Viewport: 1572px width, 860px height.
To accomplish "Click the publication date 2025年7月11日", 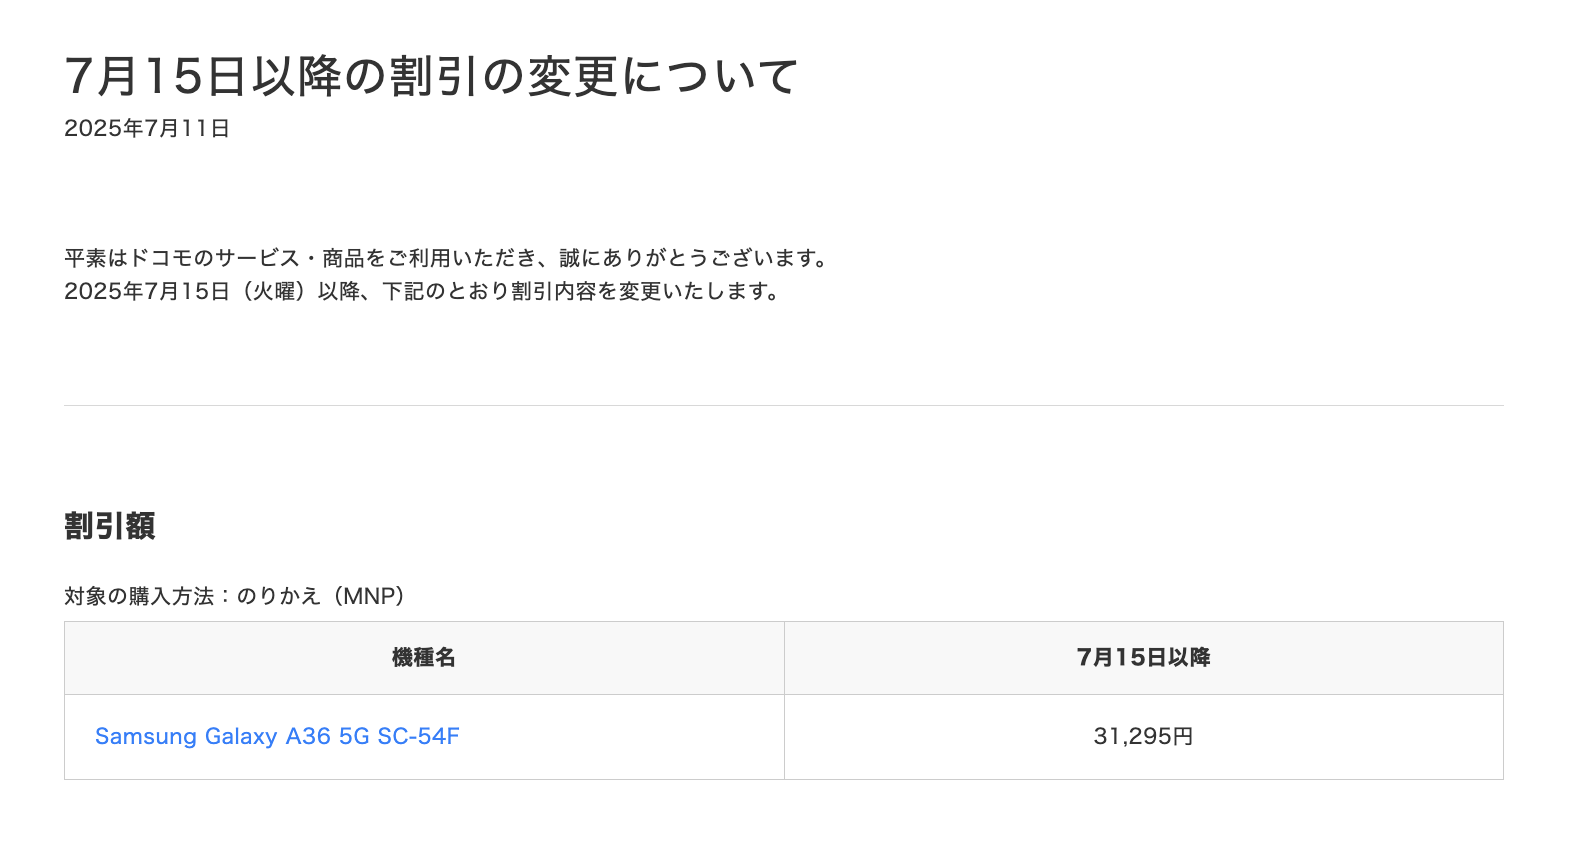I will tap(147, 128).
